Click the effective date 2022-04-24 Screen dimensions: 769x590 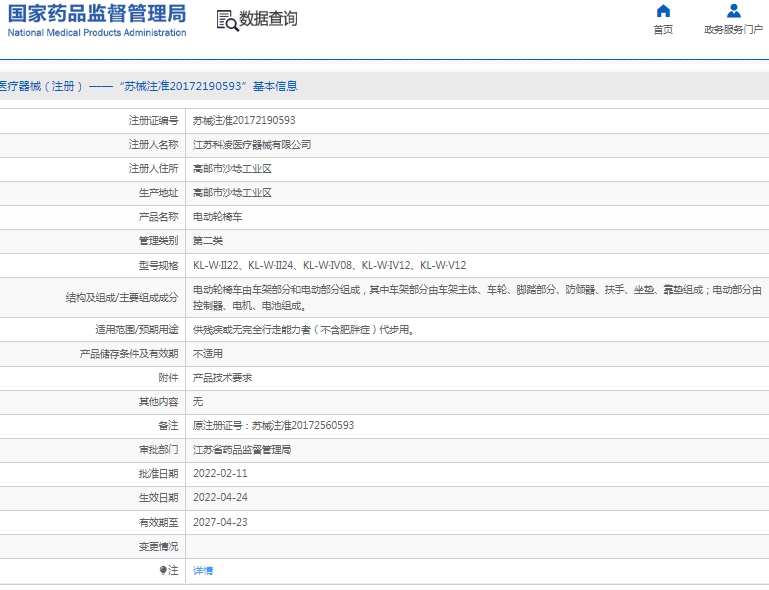(220, 497)
